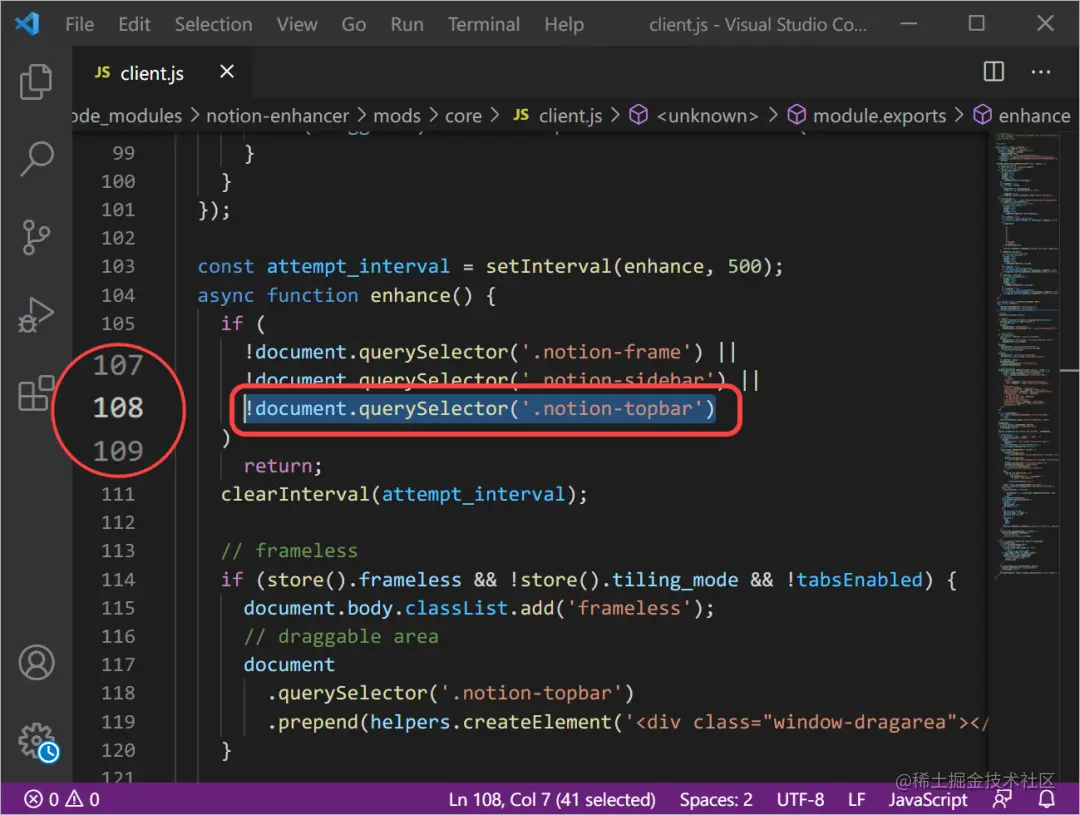The image size is (1080, 815).
Task: Click the JS file icon on the client.js tab
Action: point(102,72)
